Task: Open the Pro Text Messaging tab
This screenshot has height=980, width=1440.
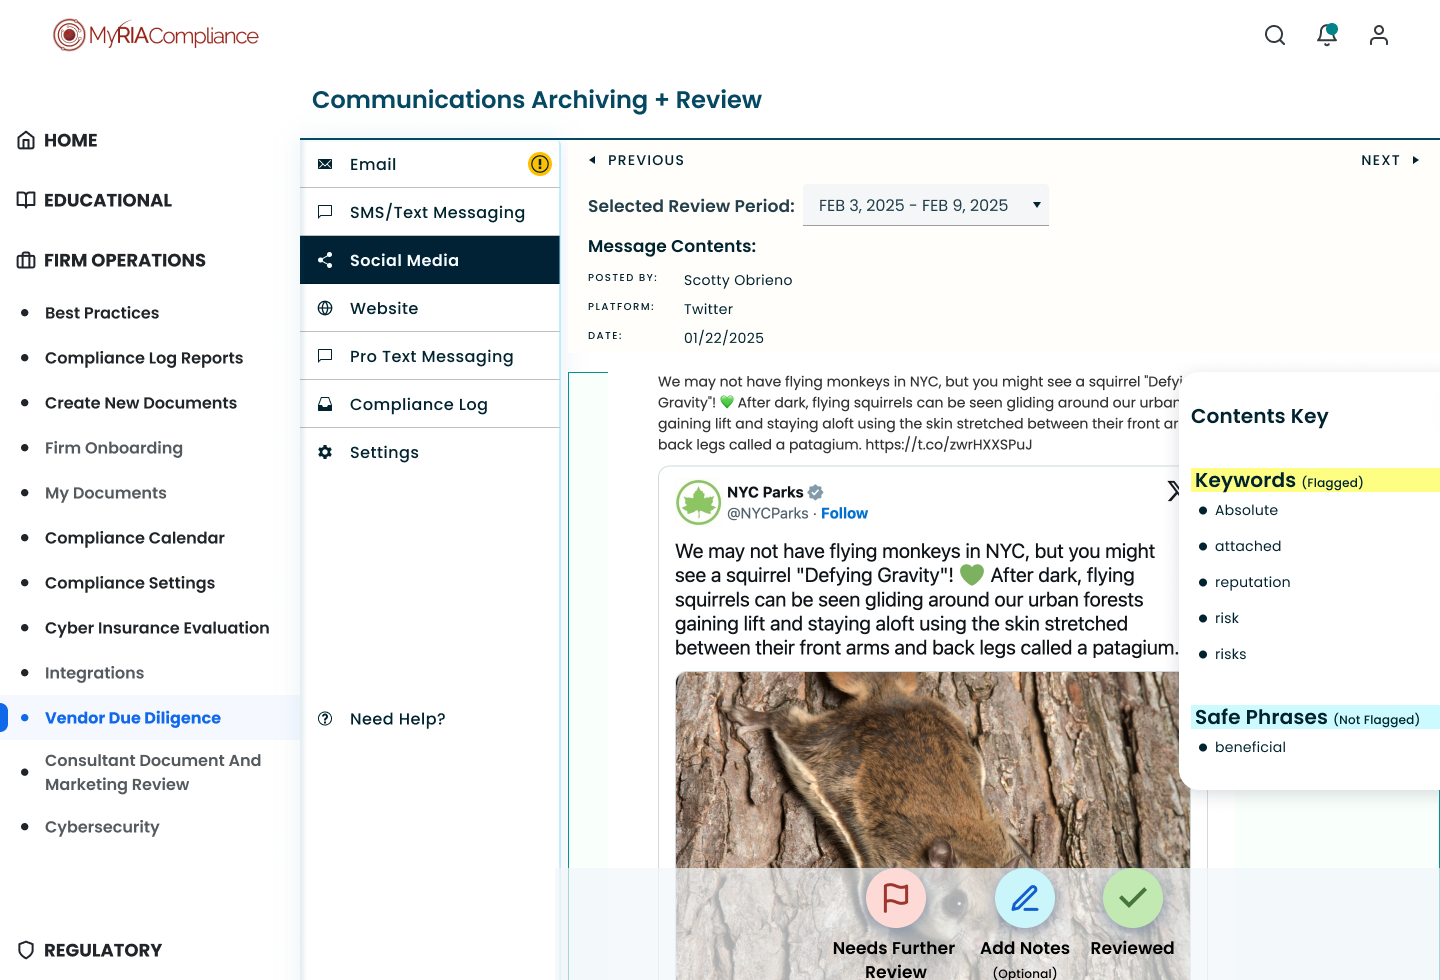Action: [x=430, y=356]
